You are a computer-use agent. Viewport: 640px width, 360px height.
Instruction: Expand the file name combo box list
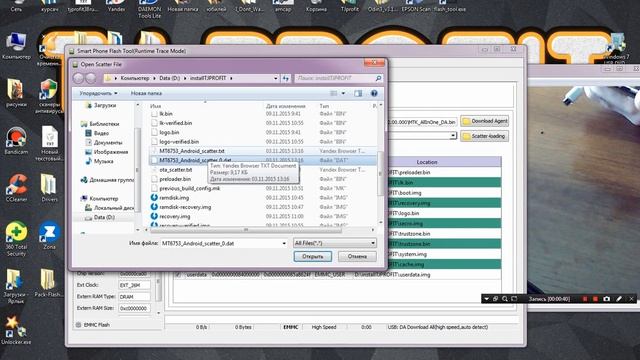284,243
